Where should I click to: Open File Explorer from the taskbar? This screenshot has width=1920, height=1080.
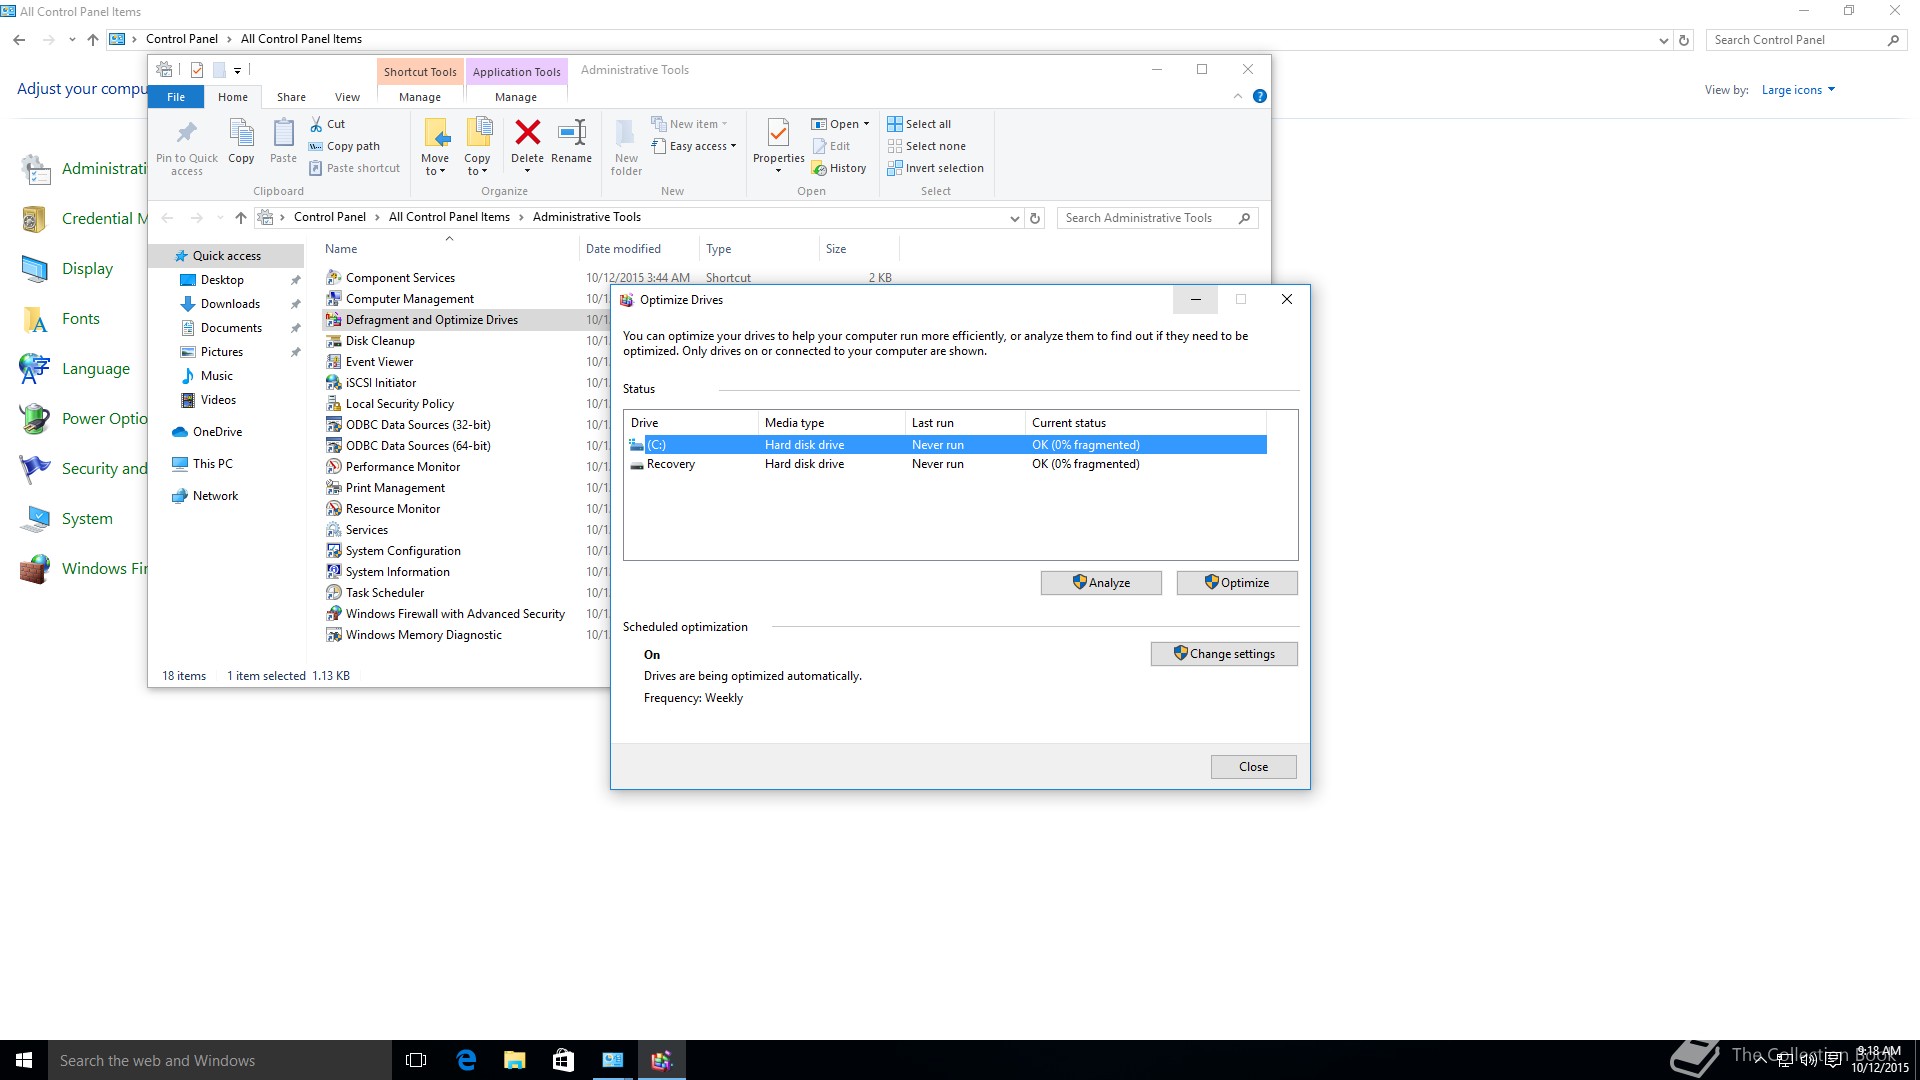514,1060
